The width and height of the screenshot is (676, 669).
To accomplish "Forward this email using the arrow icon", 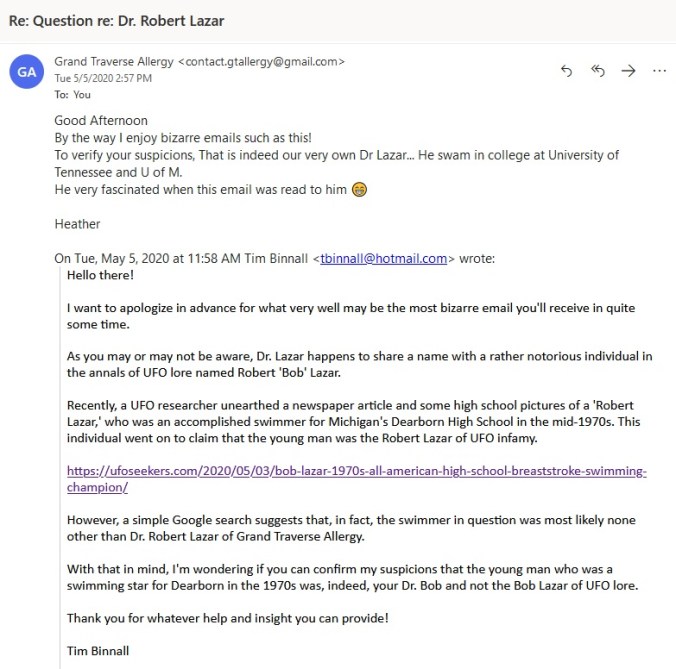I will coord(628,70).
